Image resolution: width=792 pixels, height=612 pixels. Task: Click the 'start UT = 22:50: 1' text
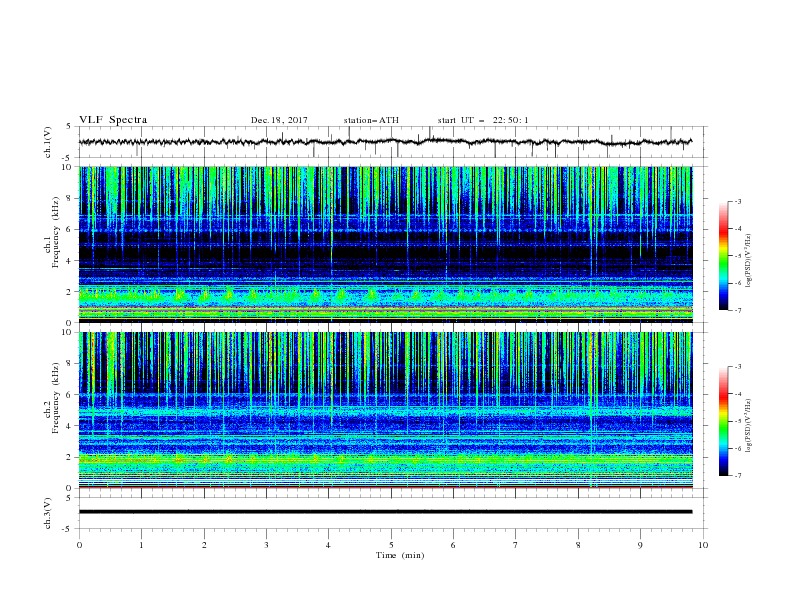pyautogui.click(x=483, y=120)
